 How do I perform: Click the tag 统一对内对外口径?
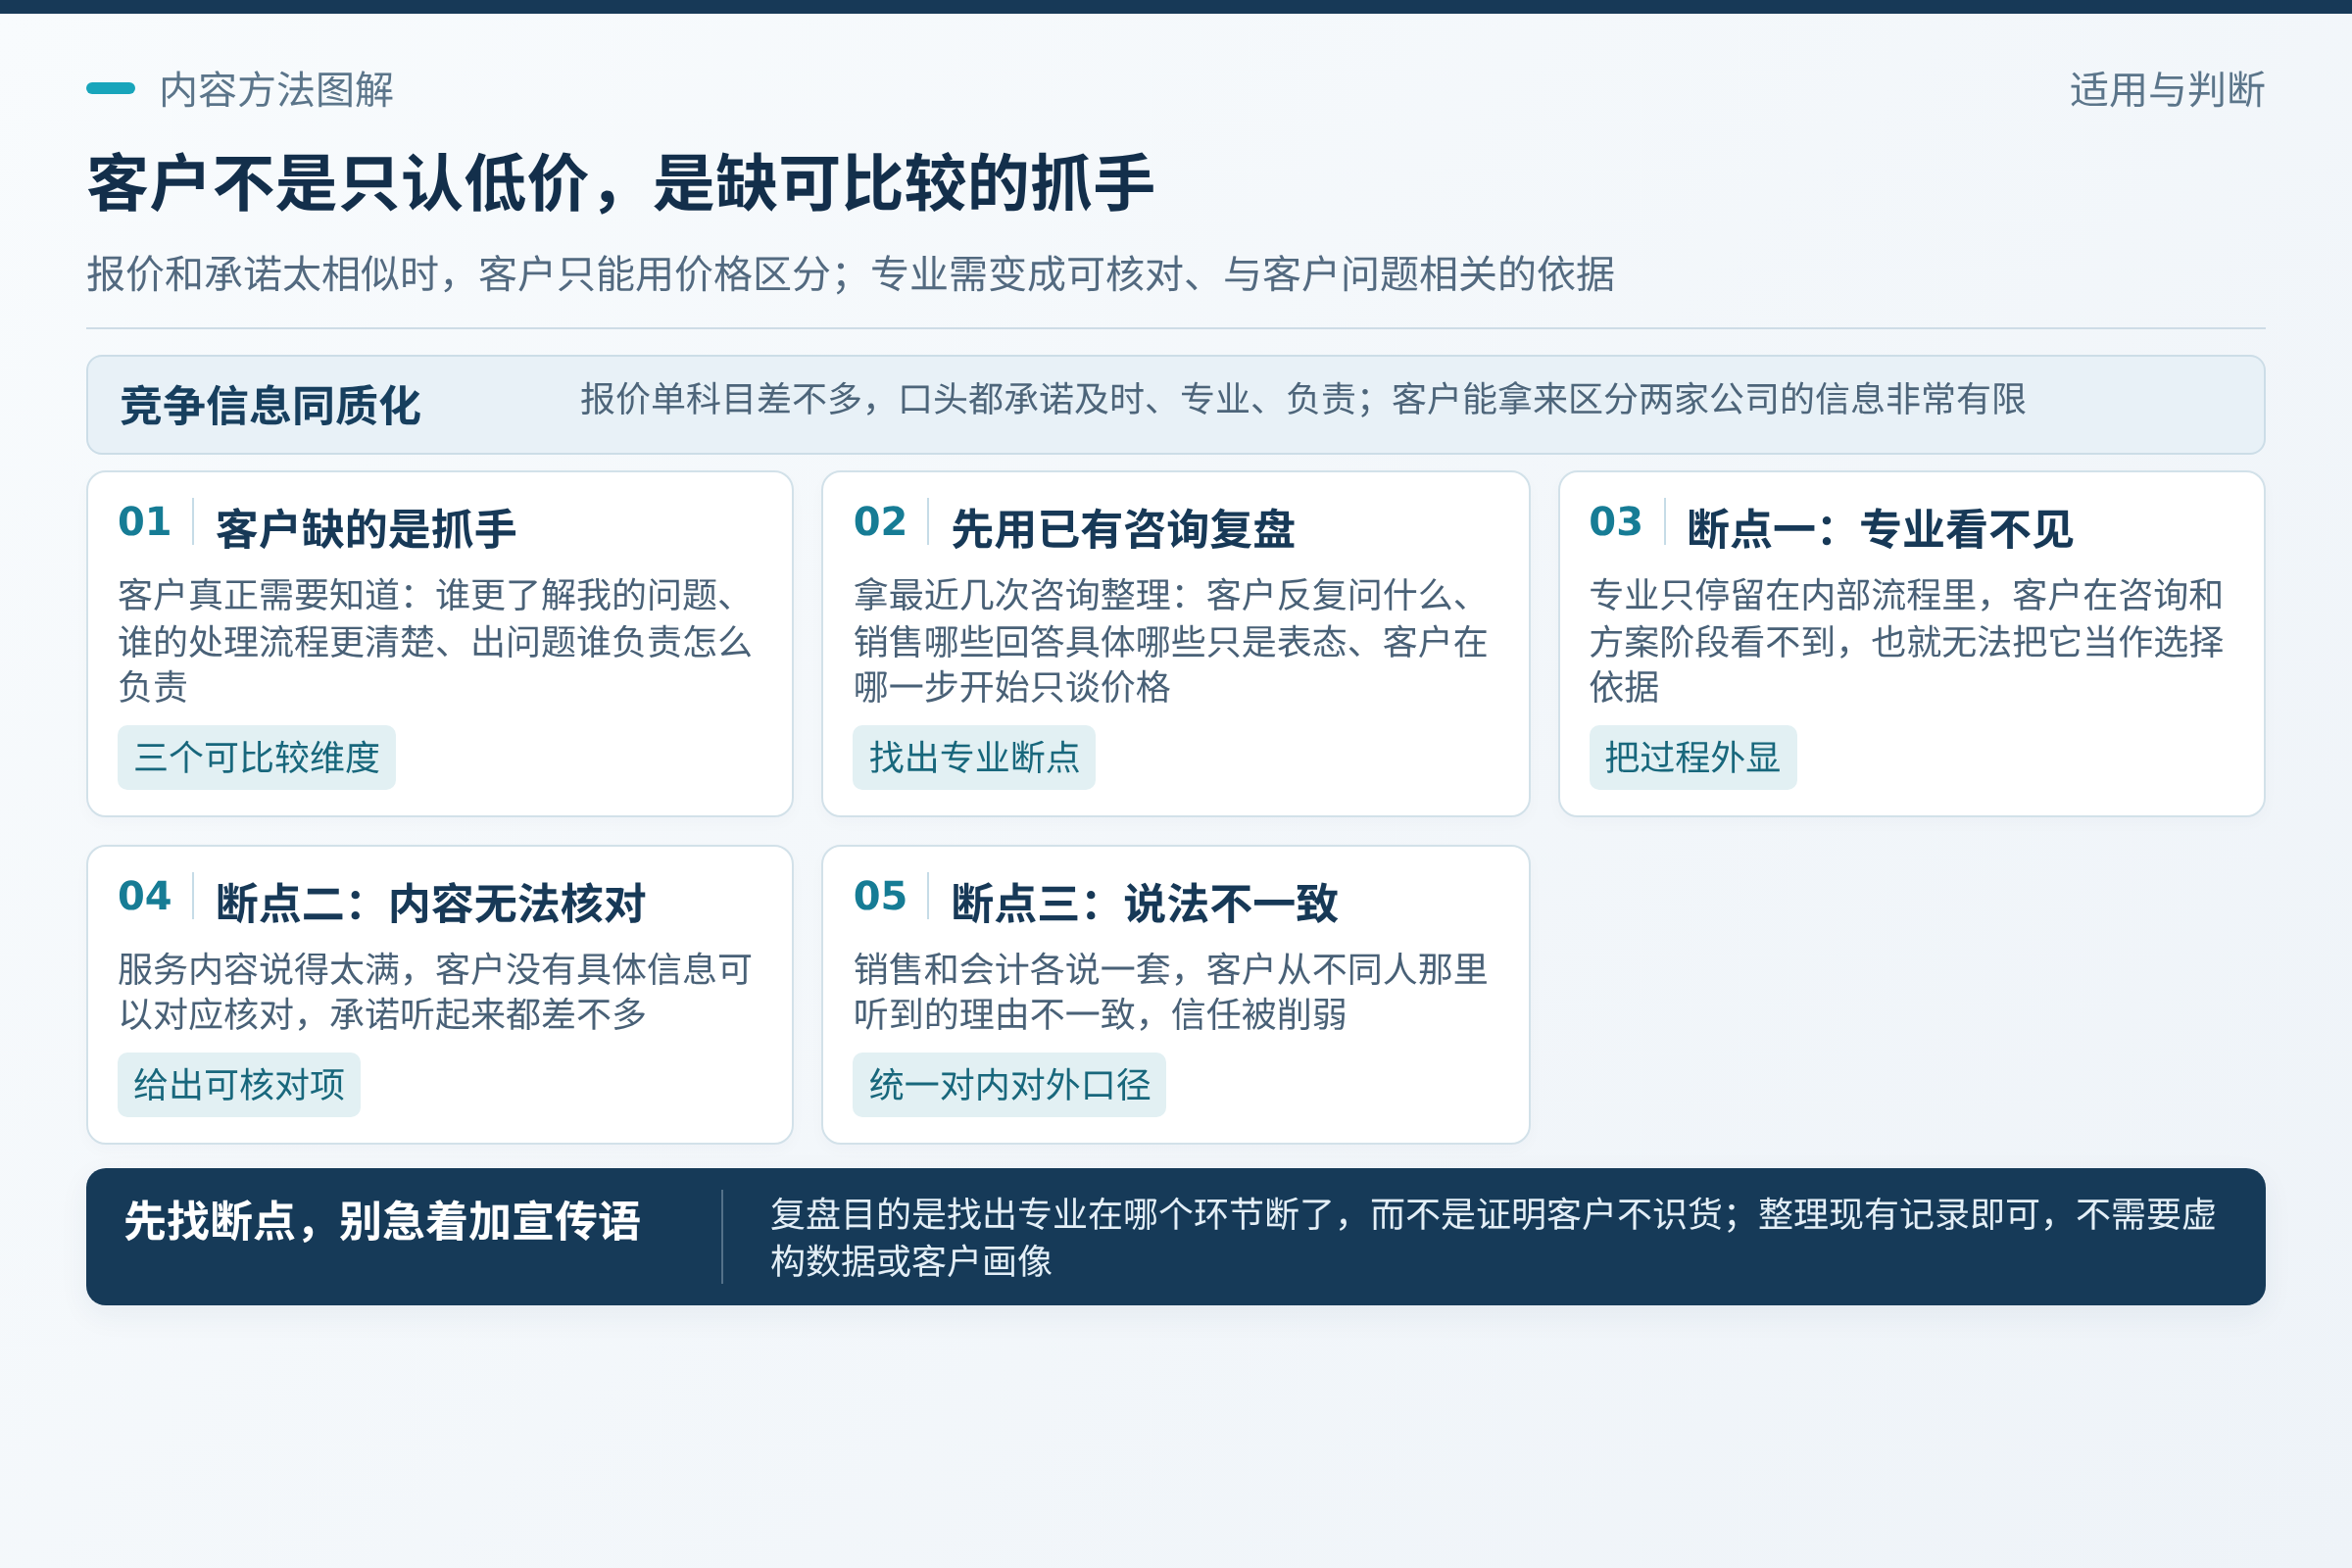pyautogui.click(x=1009, y=1084)
